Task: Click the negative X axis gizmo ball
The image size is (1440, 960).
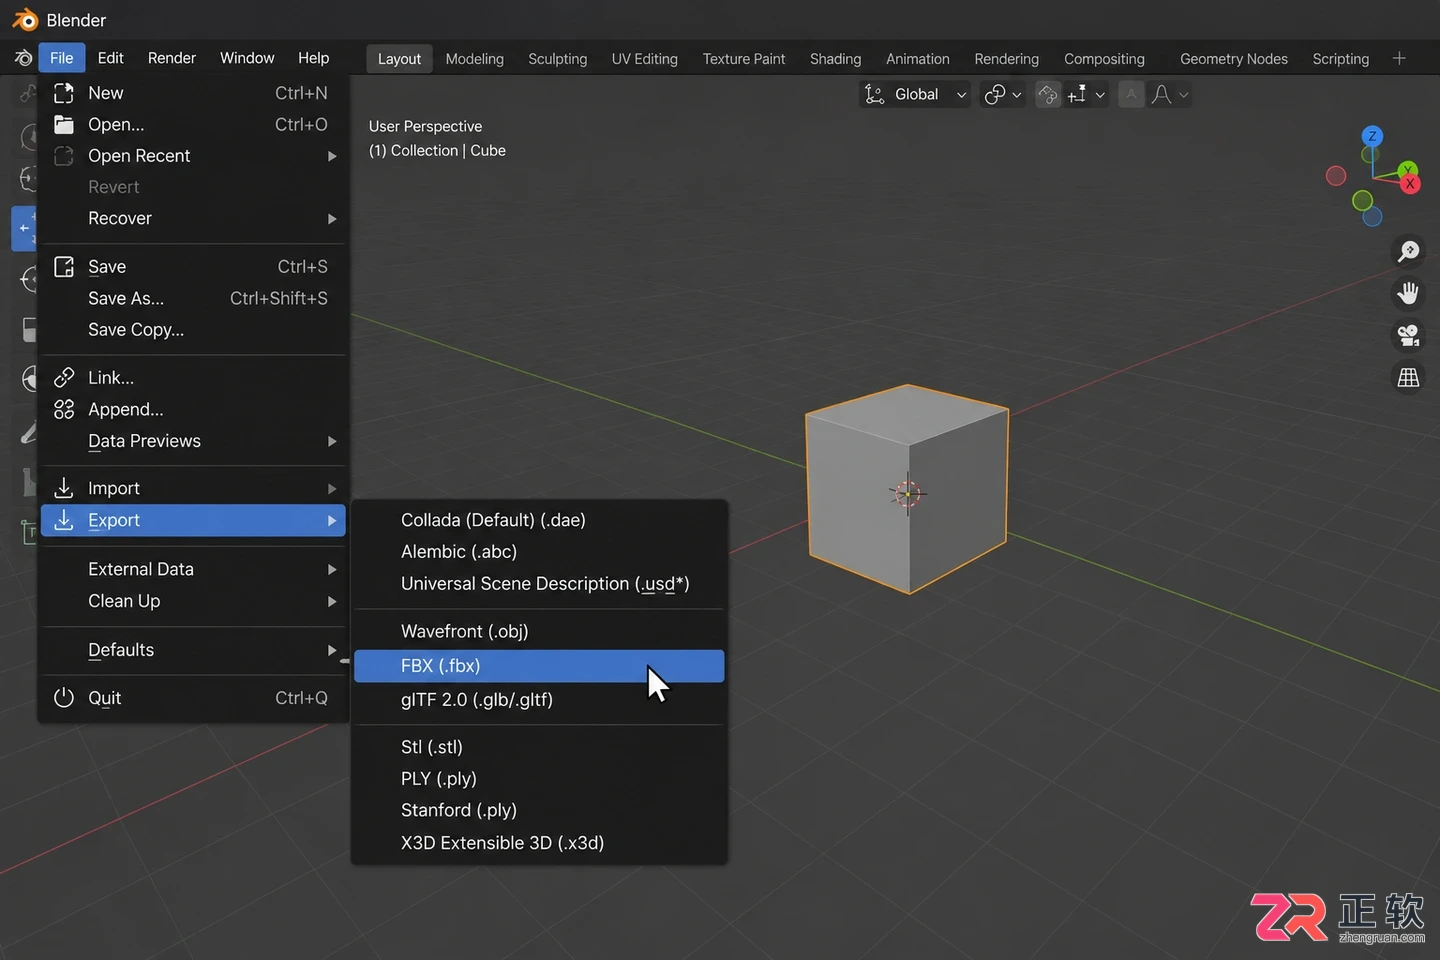Action: (1336, 176)
